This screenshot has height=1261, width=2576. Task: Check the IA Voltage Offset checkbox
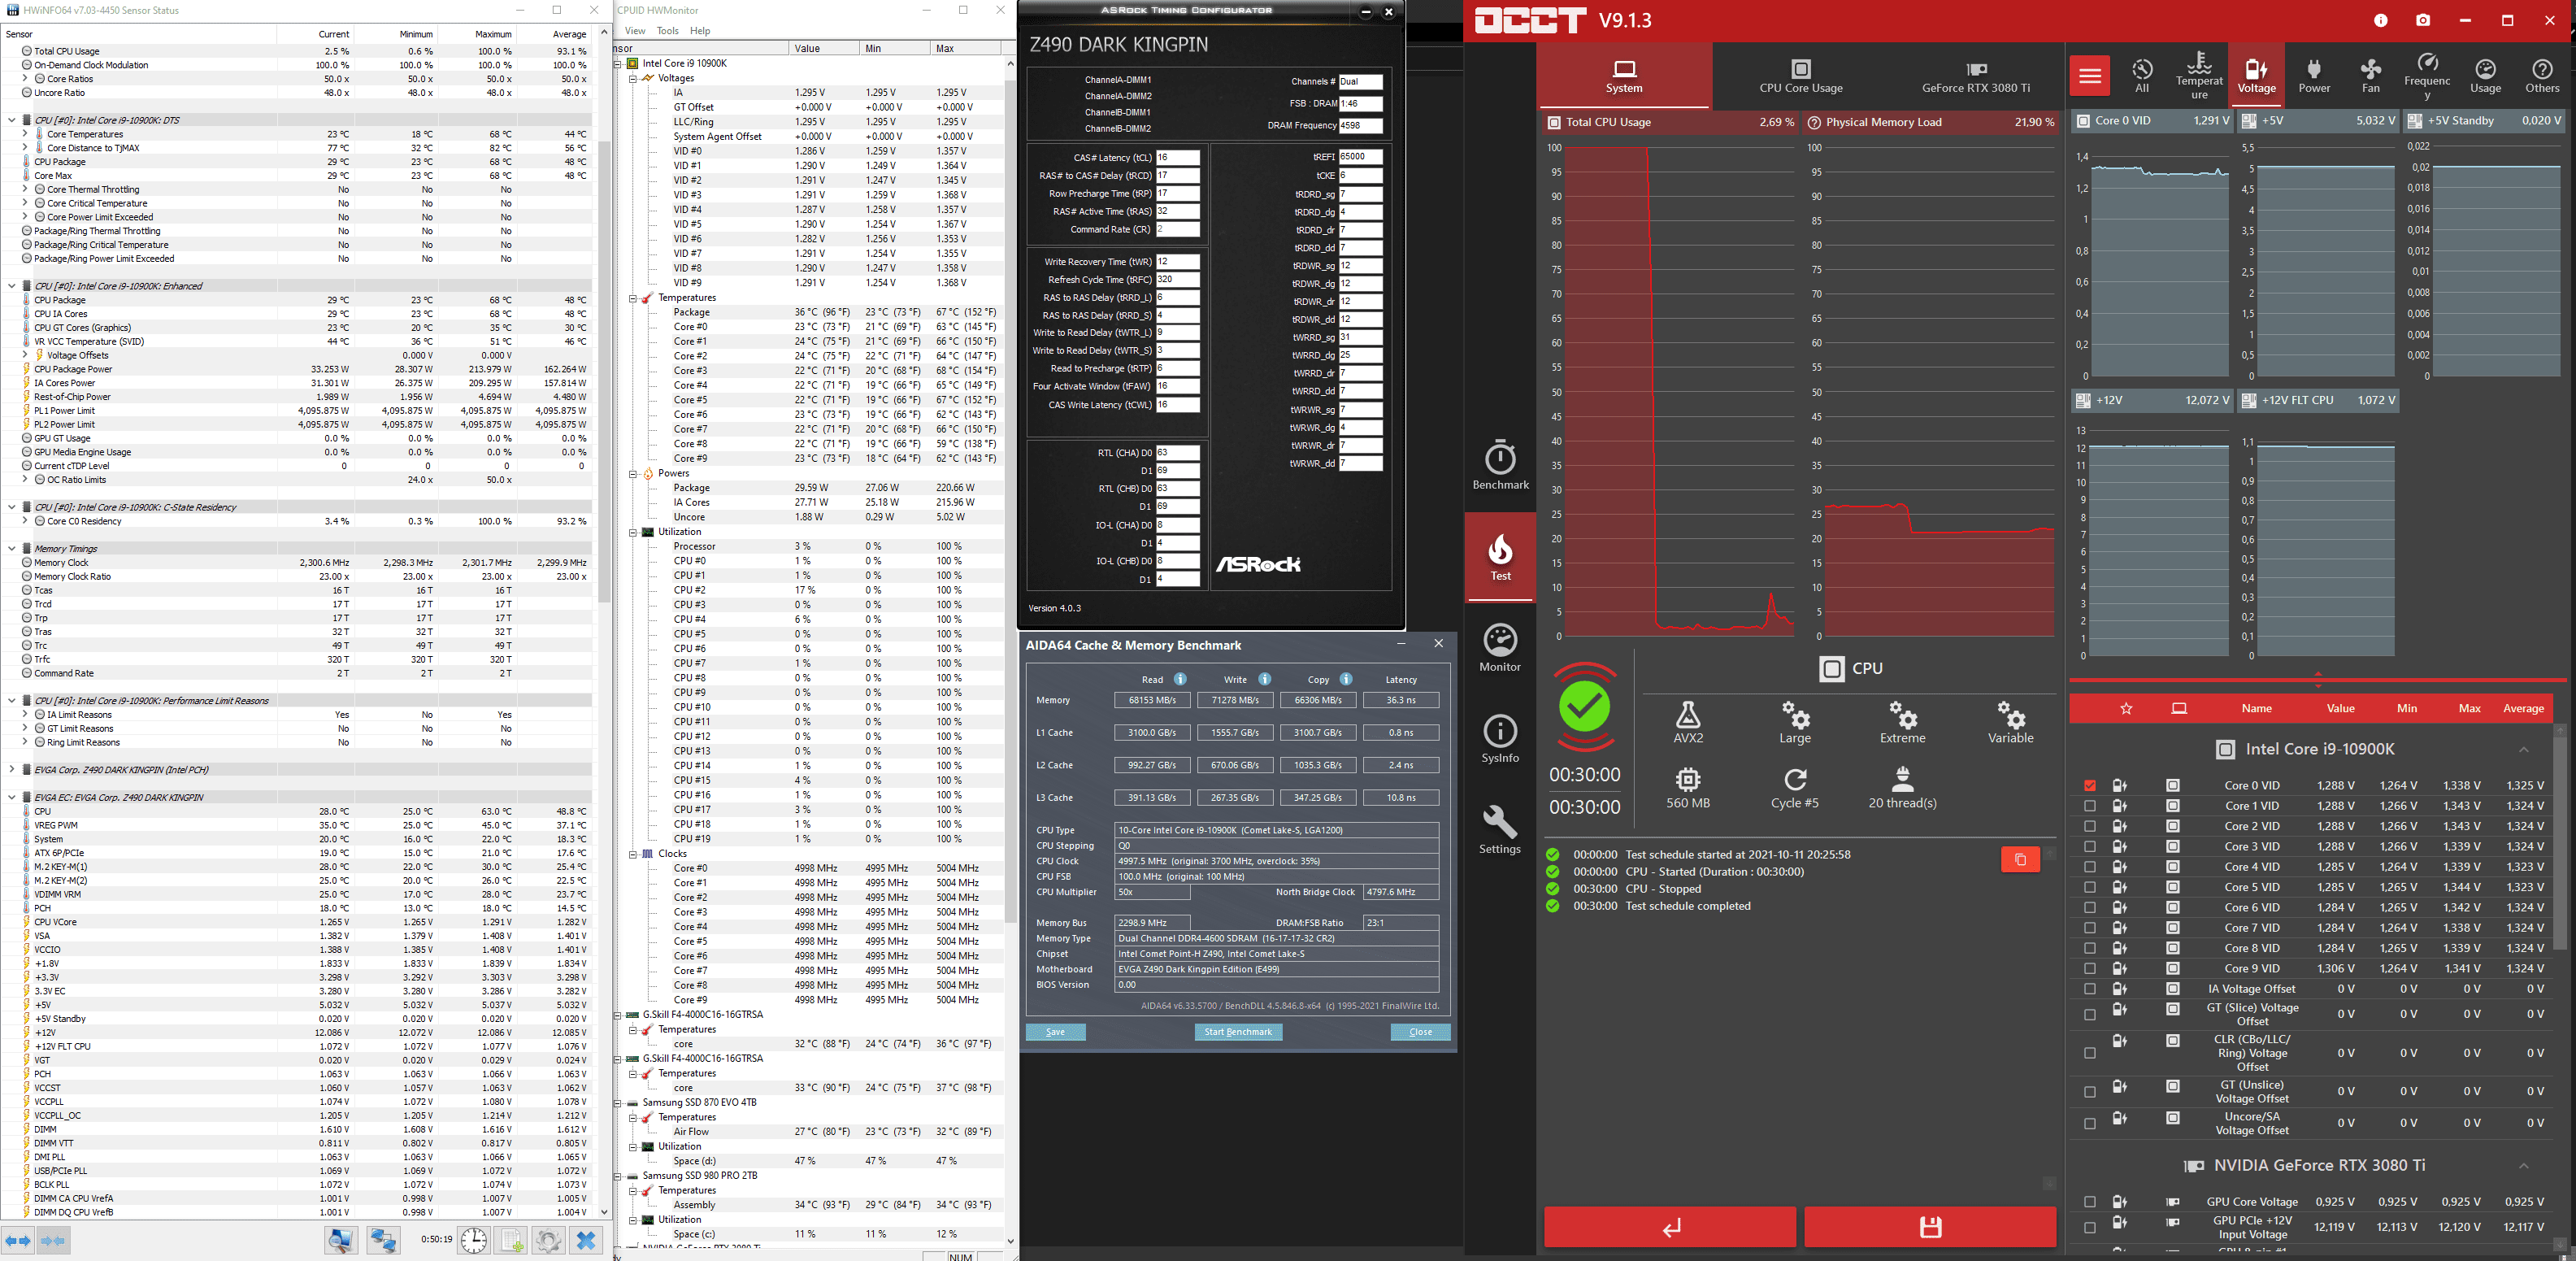[x=2089, y=989]
